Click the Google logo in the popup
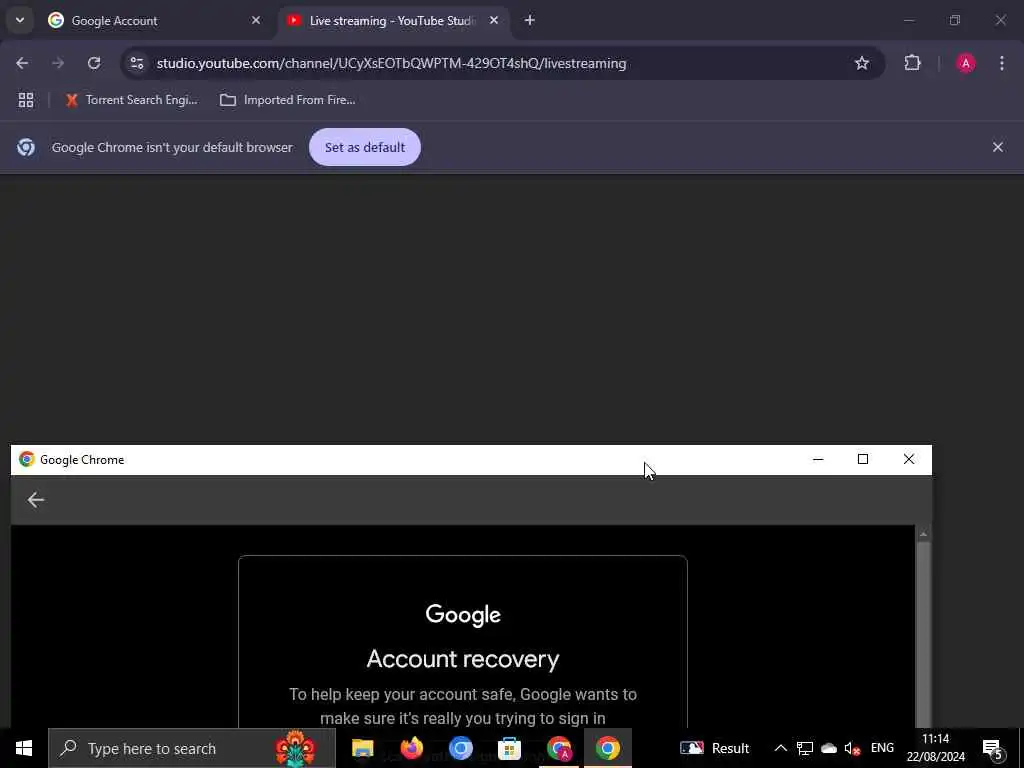 pyautogui.click(x=463, y=615)
